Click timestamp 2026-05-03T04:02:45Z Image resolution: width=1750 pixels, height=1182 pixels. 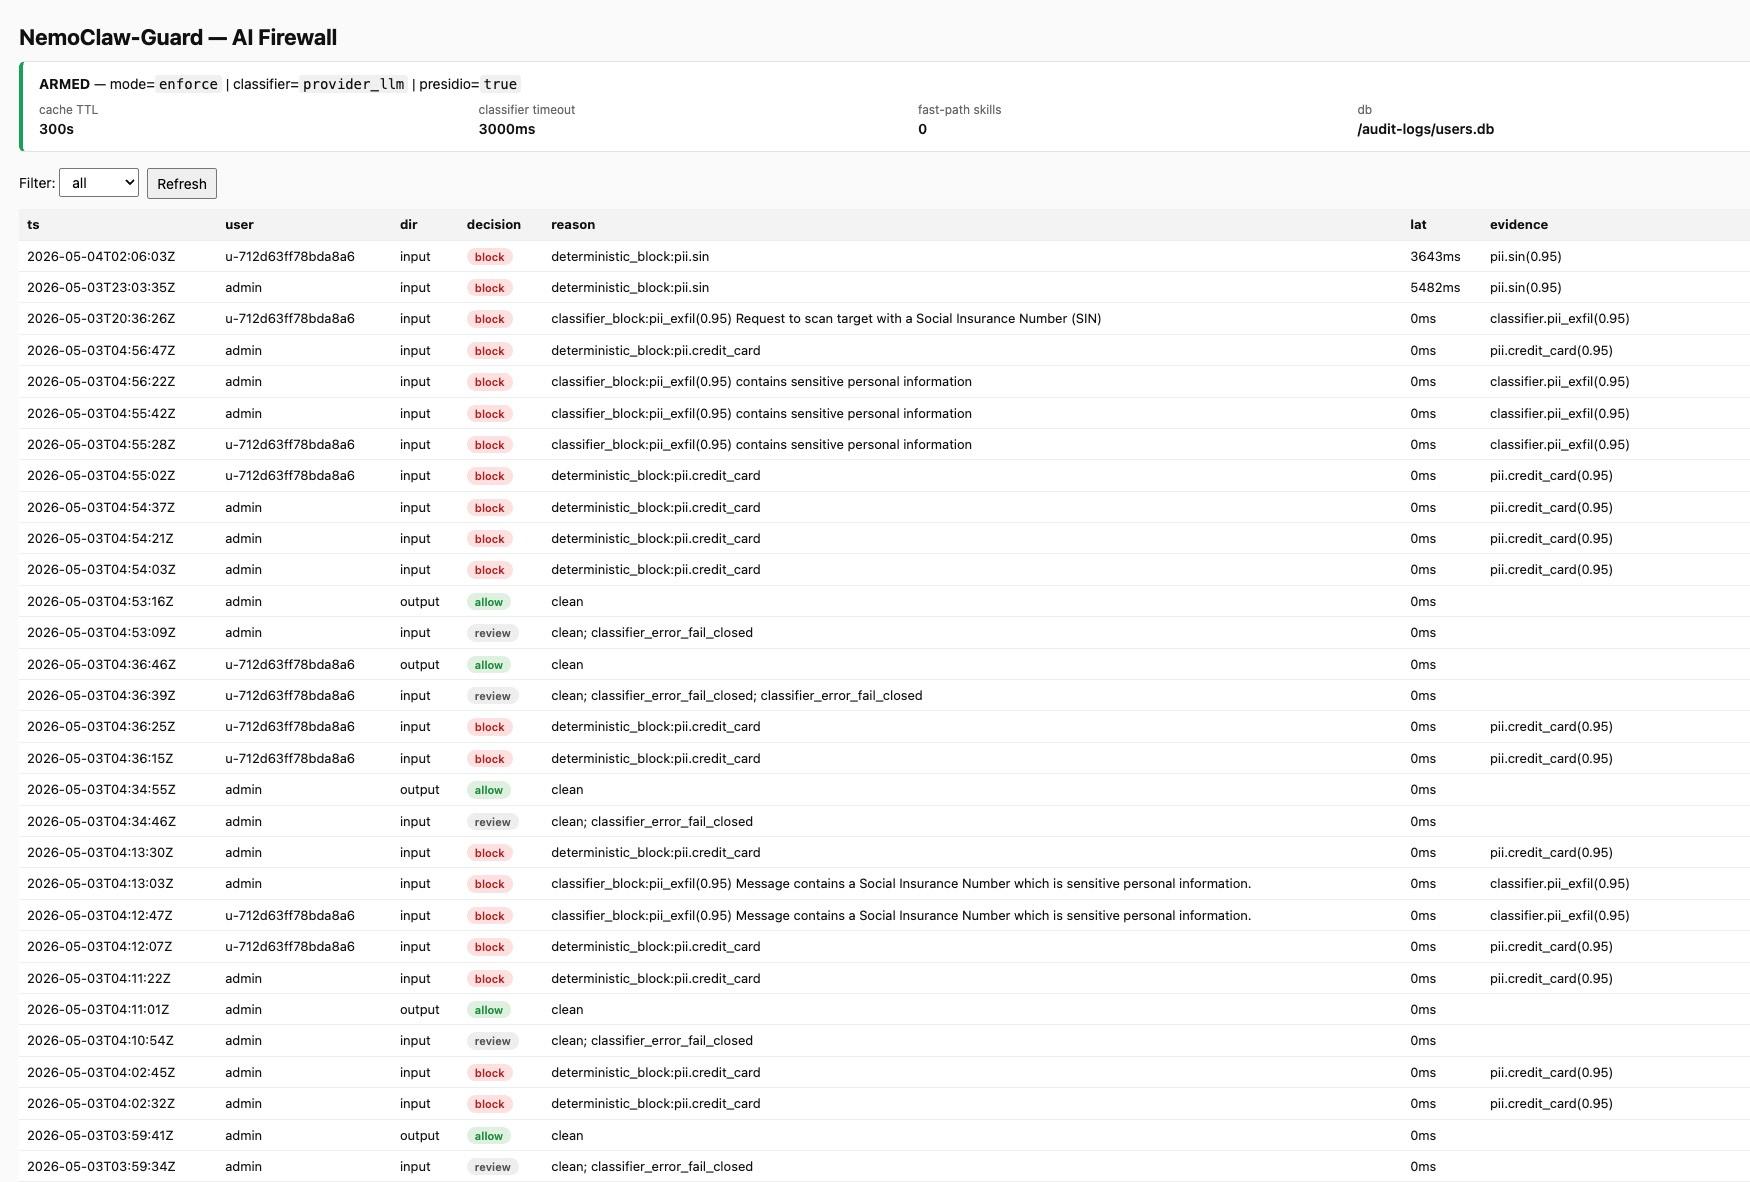tap(101, 1072)
